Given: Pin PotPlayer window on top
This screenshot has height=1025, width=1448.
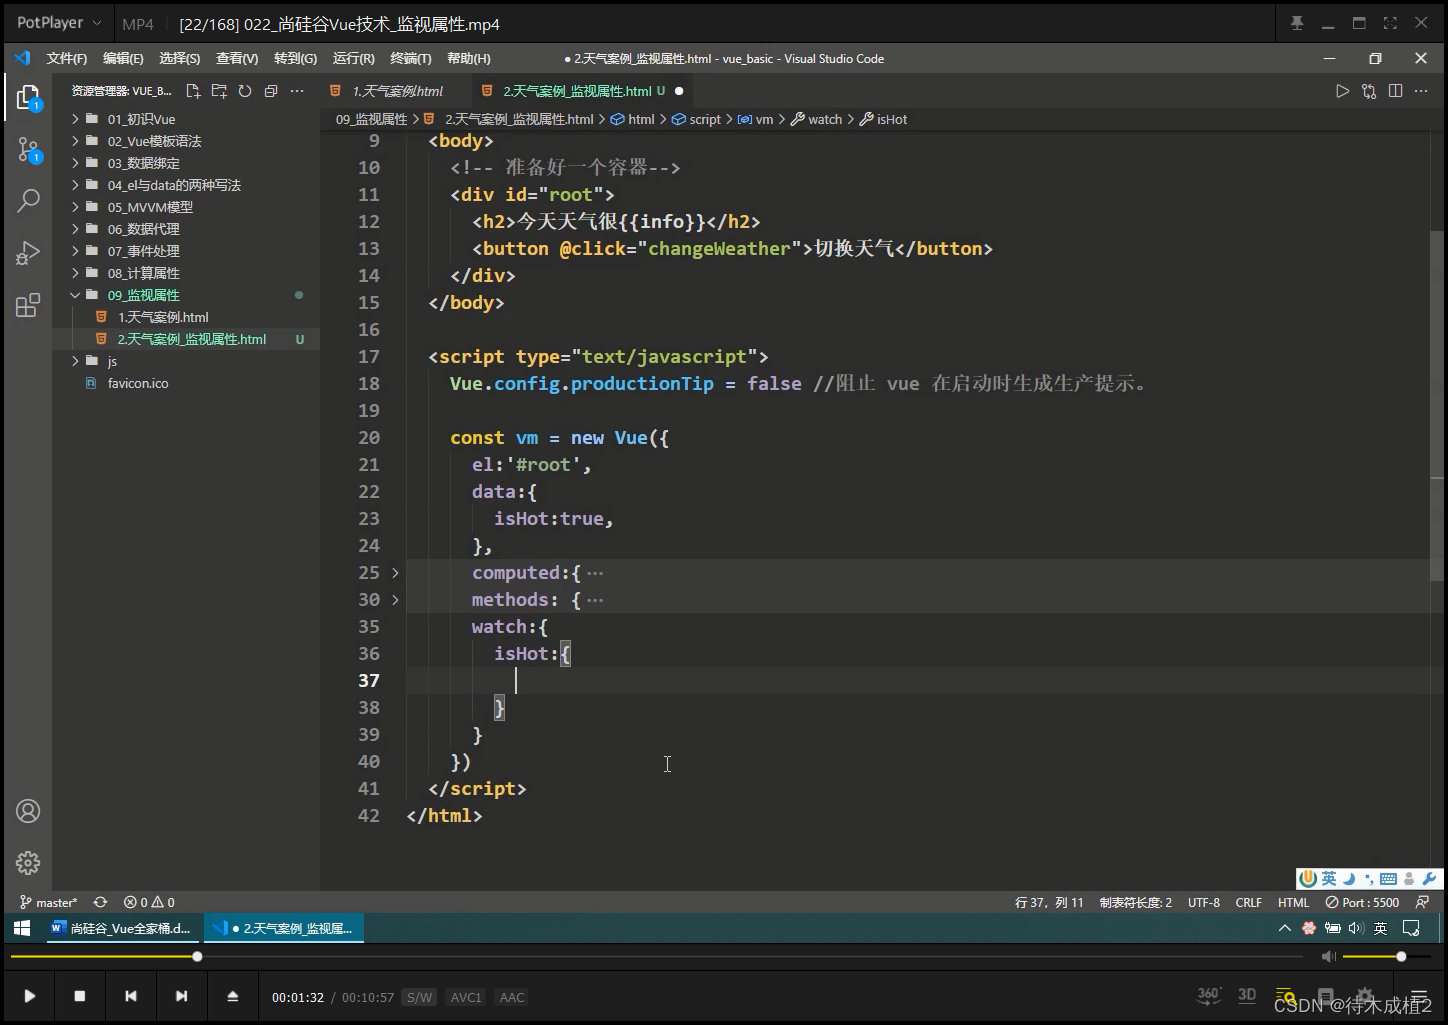Looking at the screenshot, I should 1297,23.
